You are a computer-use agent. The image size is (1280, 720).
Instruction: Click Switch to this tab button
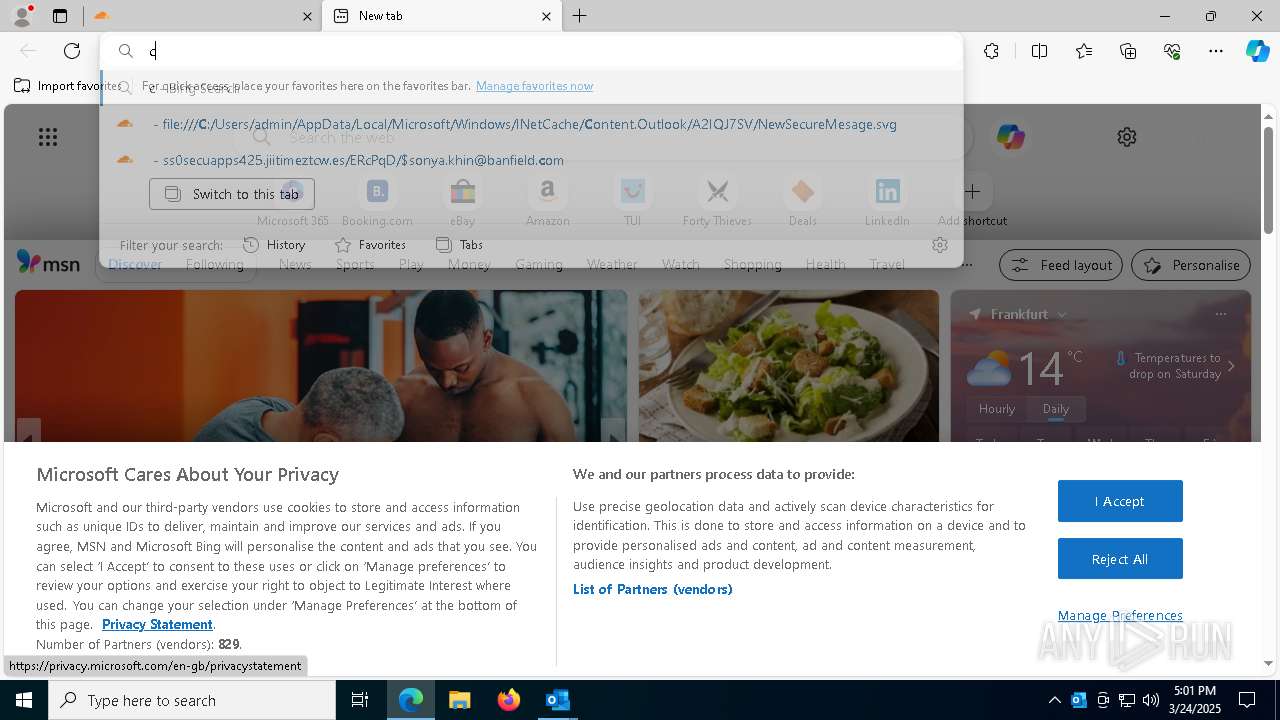pos(232,194)
